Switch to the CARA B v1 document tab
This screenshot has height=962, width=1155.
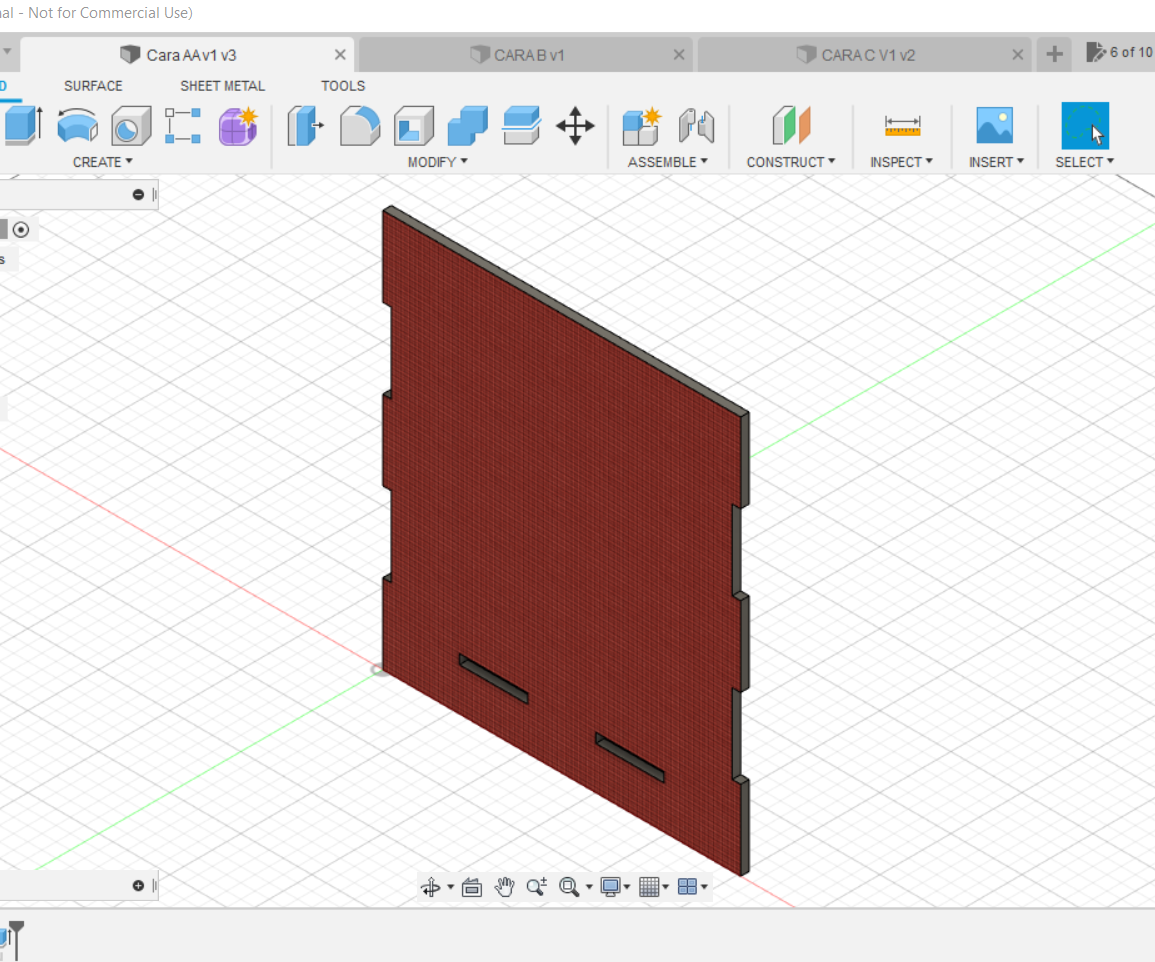[x=529, y=54]
